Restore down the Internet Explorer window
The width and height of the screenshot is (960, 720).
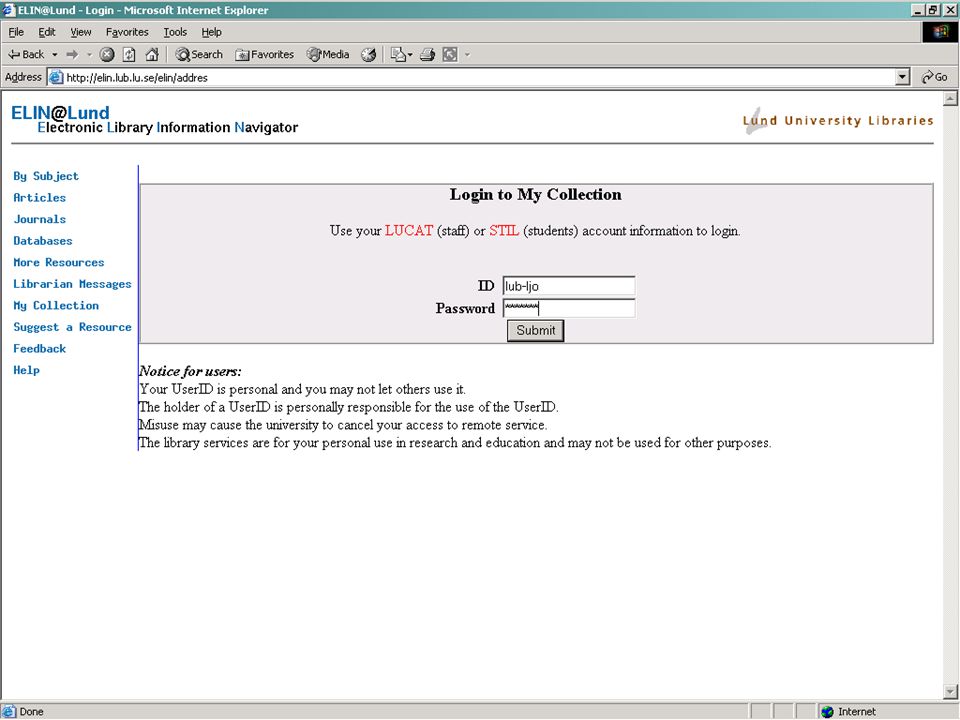[932, 10]
